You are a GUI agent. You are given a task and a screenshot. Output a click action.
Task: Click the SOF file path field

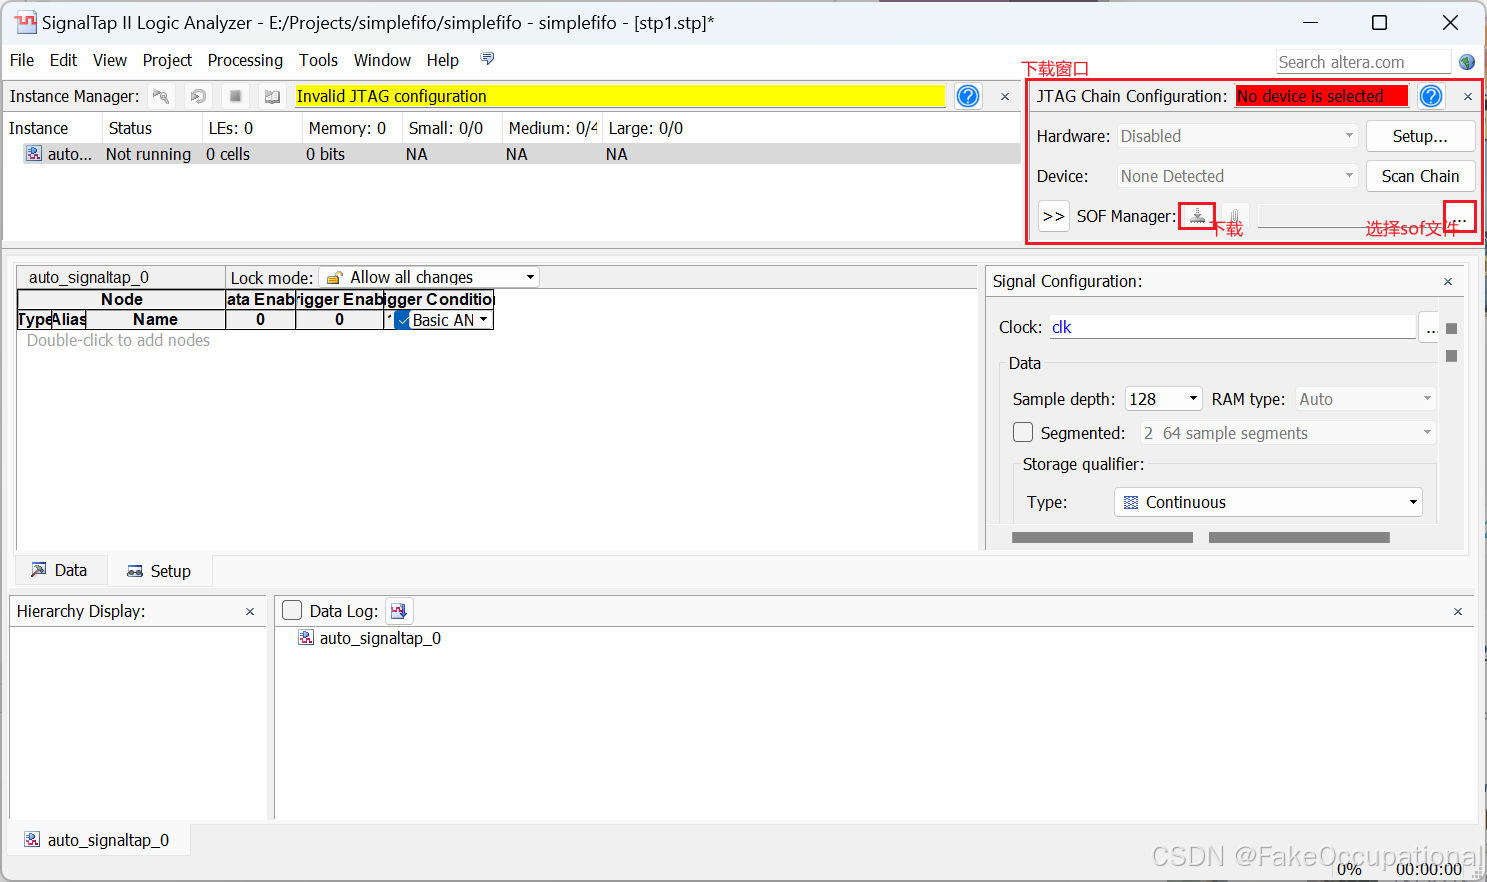1350,216
